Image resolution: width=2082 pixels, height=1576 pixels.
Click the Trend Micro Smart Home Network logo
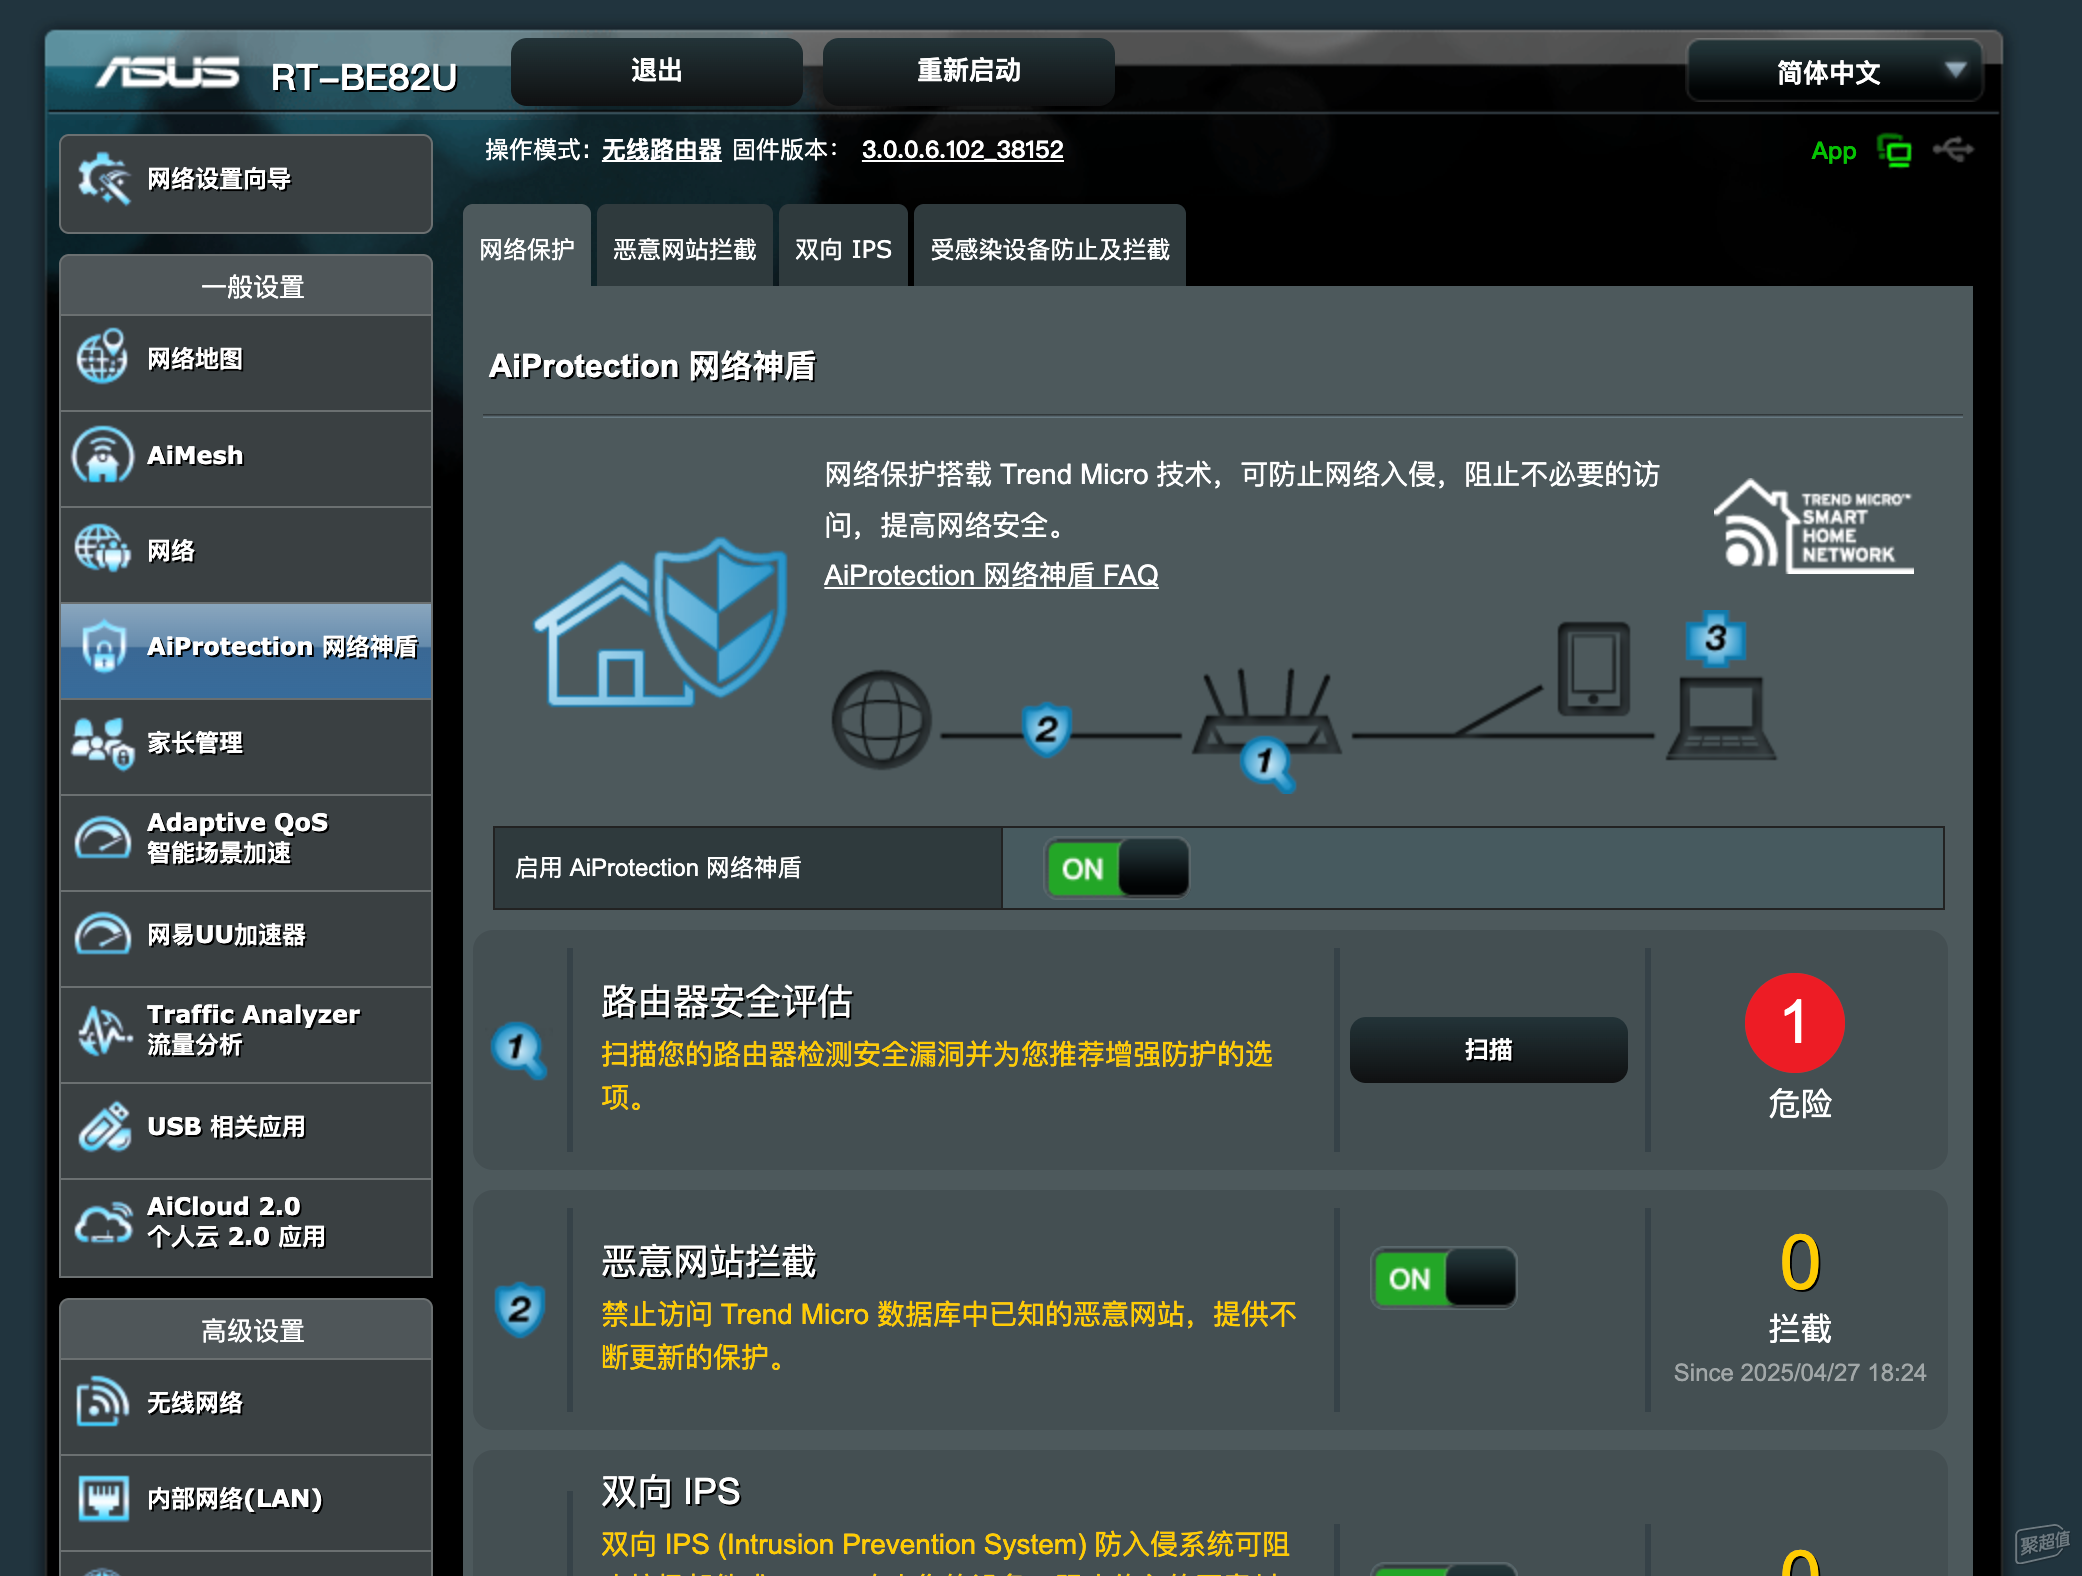coord(1814,527)
